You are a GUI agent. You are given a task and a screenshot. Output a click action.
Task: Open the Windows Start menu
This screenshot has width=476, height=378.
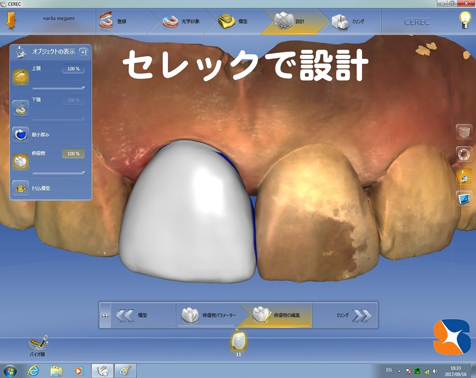point(10,371)
